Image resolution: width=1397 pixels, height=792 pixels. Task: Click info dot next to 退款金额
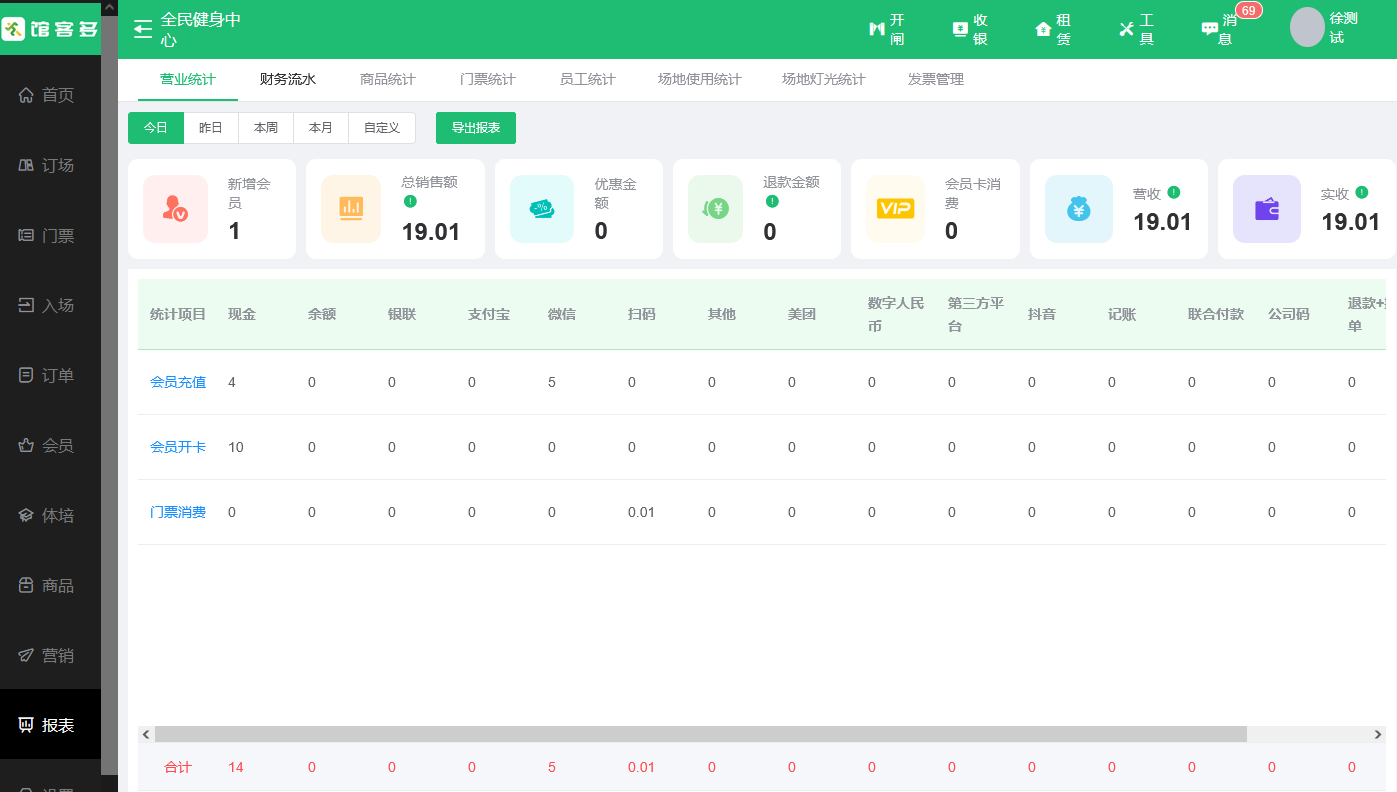pyautogui.click(x=772, y=201)
